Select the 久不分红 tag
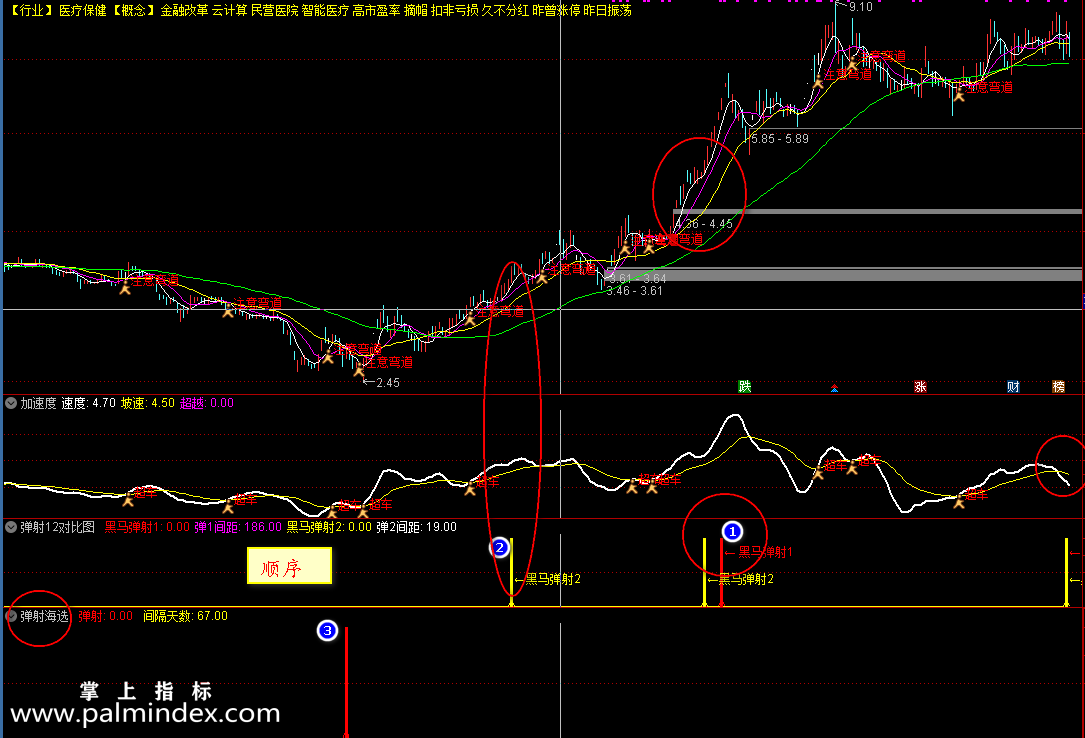Image resolution: width=1085 pixels, height=738 pixels. (x=505, y=10)
